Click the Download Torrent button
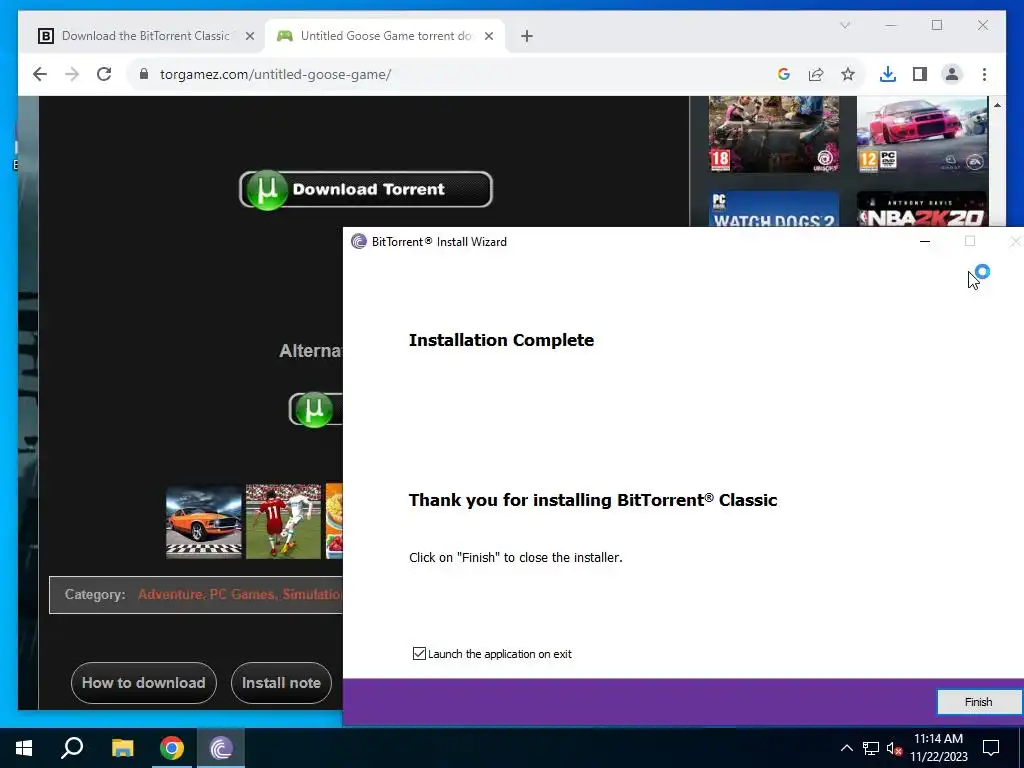The height and width of the screenshot is (768, 1024). click(366, 189)
